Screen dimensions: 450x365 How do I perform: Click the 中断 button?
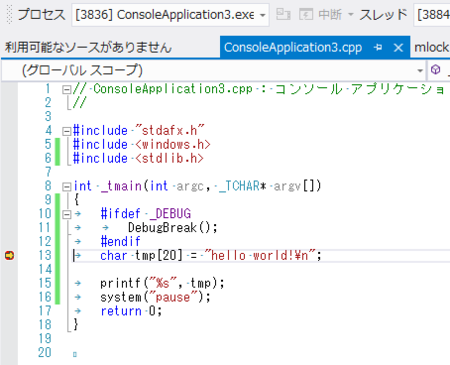point(330,15)
